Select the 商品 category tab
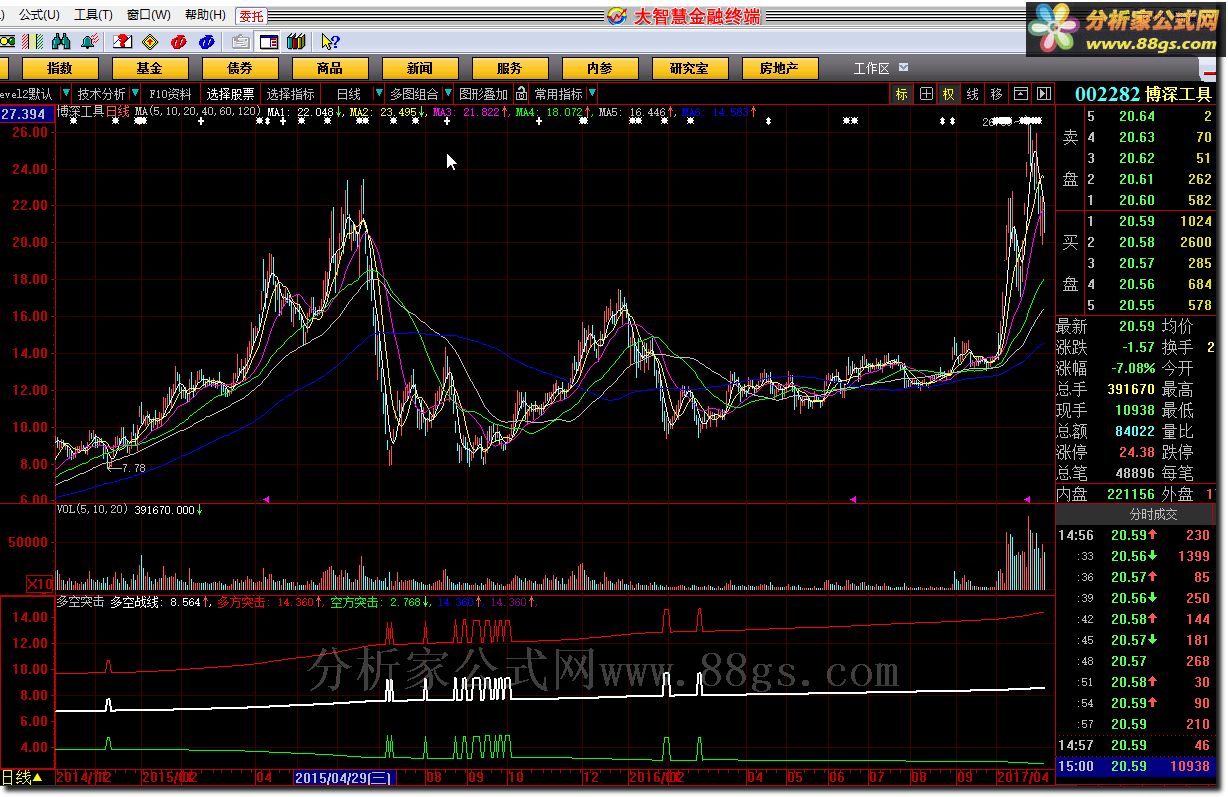The width and height of the screenshot is (1228, 797). pyautogui.click(x=329, y=68)
